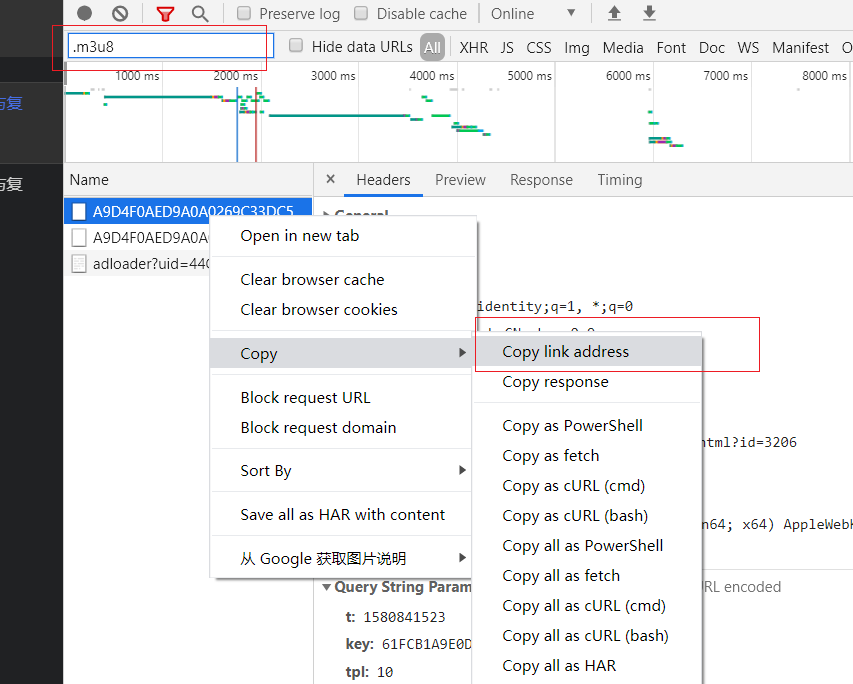Import HAR file with upload arrow

(x=614, y=13)
